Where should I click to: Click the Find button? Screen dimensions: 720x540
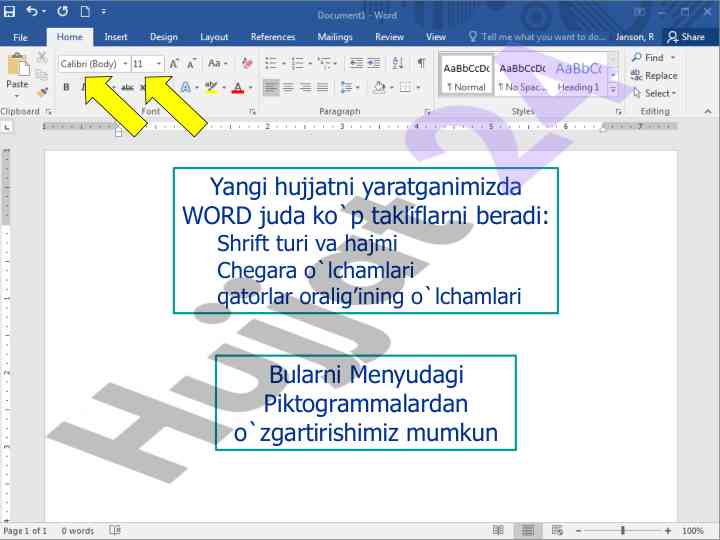point(648,57)
